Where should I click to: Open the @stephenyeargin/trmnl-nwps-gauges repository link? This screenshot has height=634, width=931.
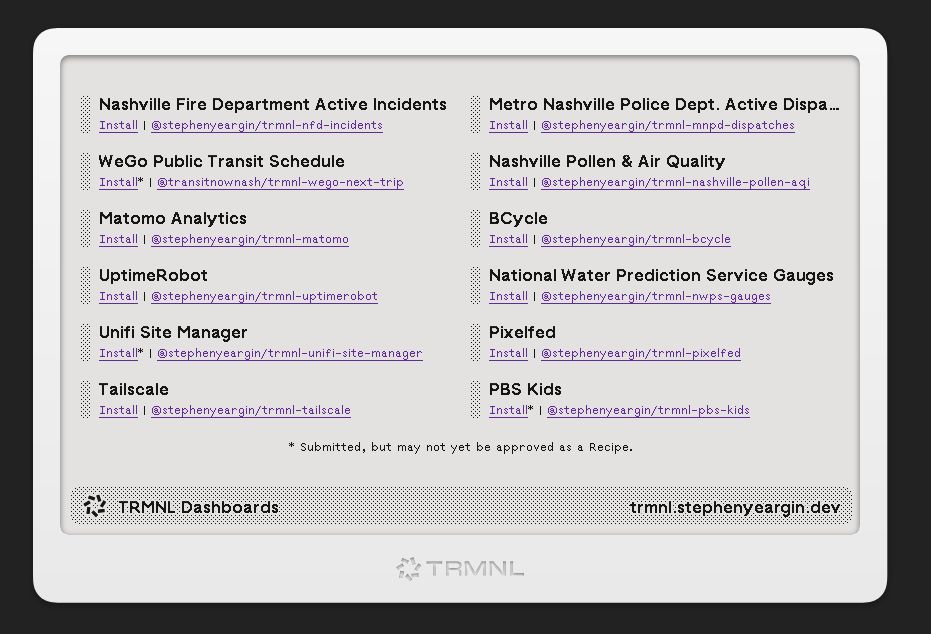tap(656, 296)
